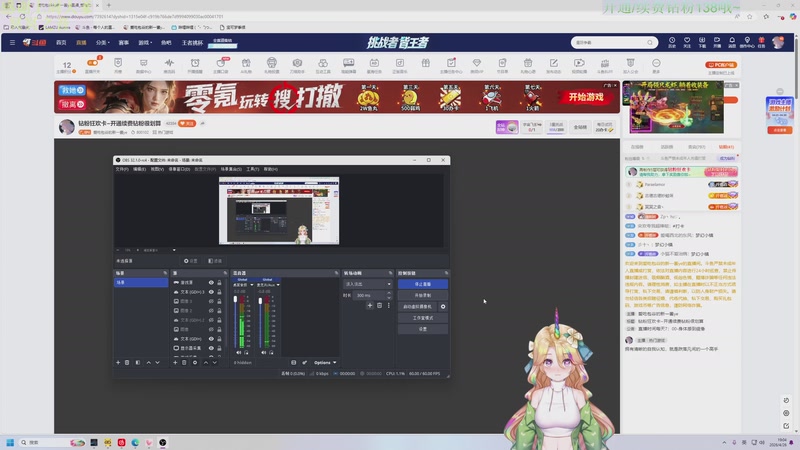This screenshot has width=800, height=450.
Task: Adjust the 300 ms transition duration stepper
Action: pyautogui.click(x=389, y=295)
